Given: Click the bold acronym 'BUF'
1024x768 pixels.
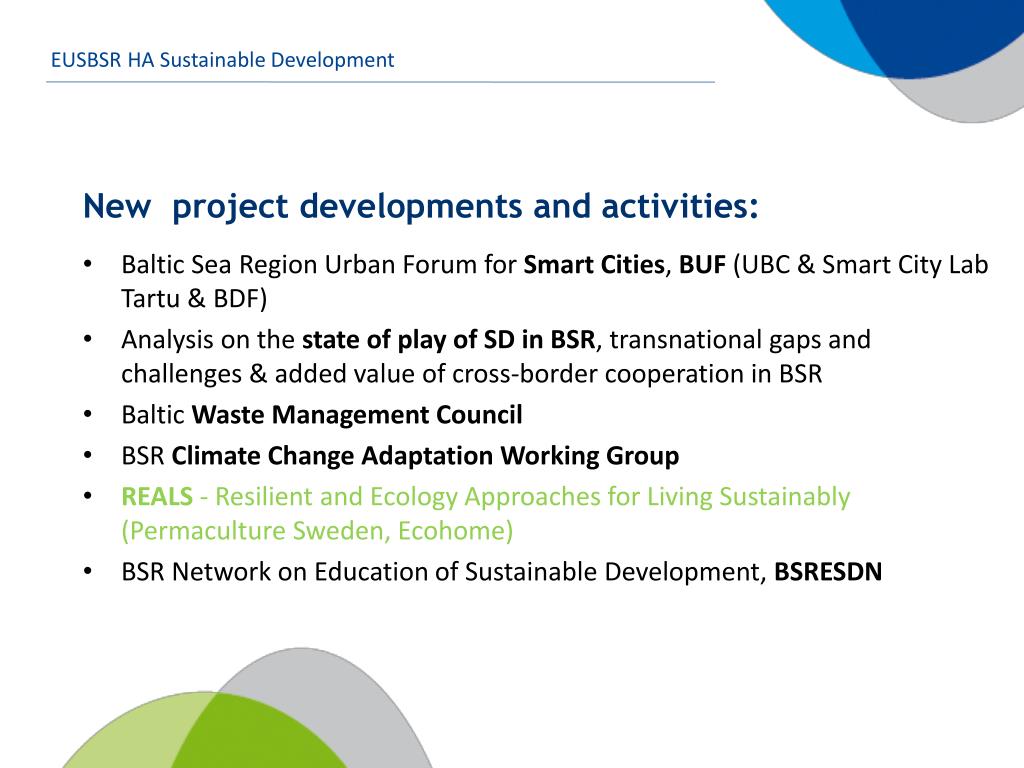Looking at the screenshot, I should tap(702, 265).
